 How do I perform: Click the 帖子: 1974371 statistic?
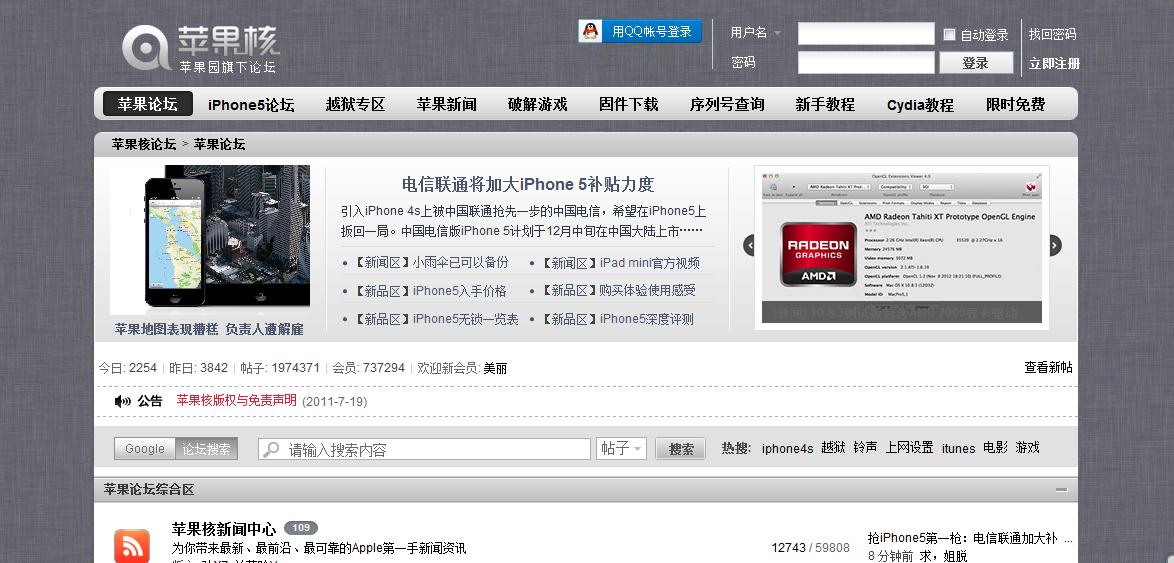pos(280,368)
